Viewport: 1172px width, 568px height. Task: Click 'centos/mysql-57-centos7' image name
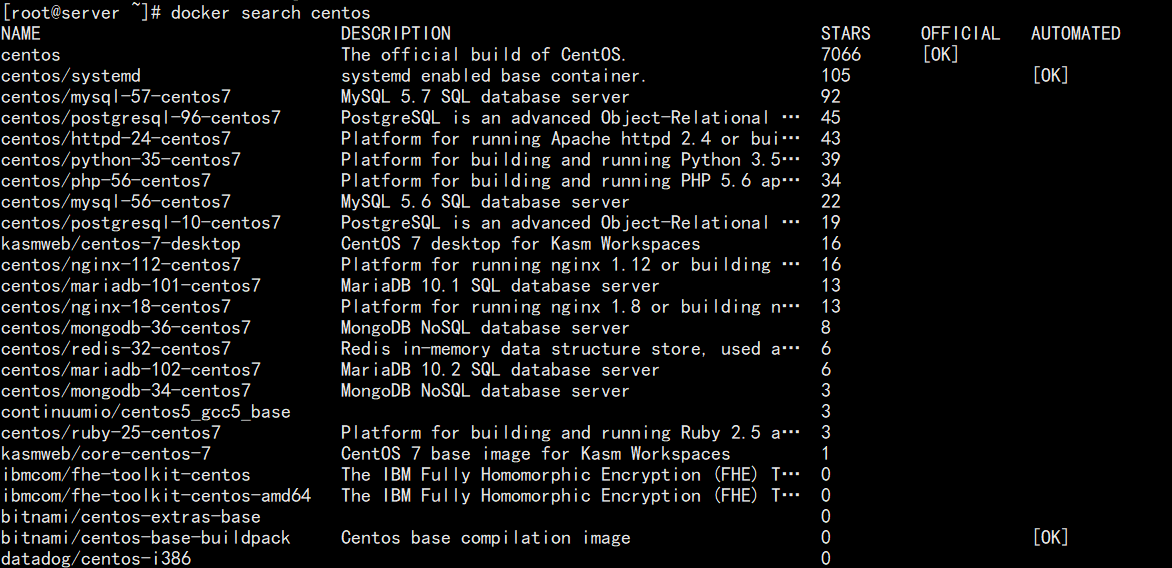(x=116, y=97)
